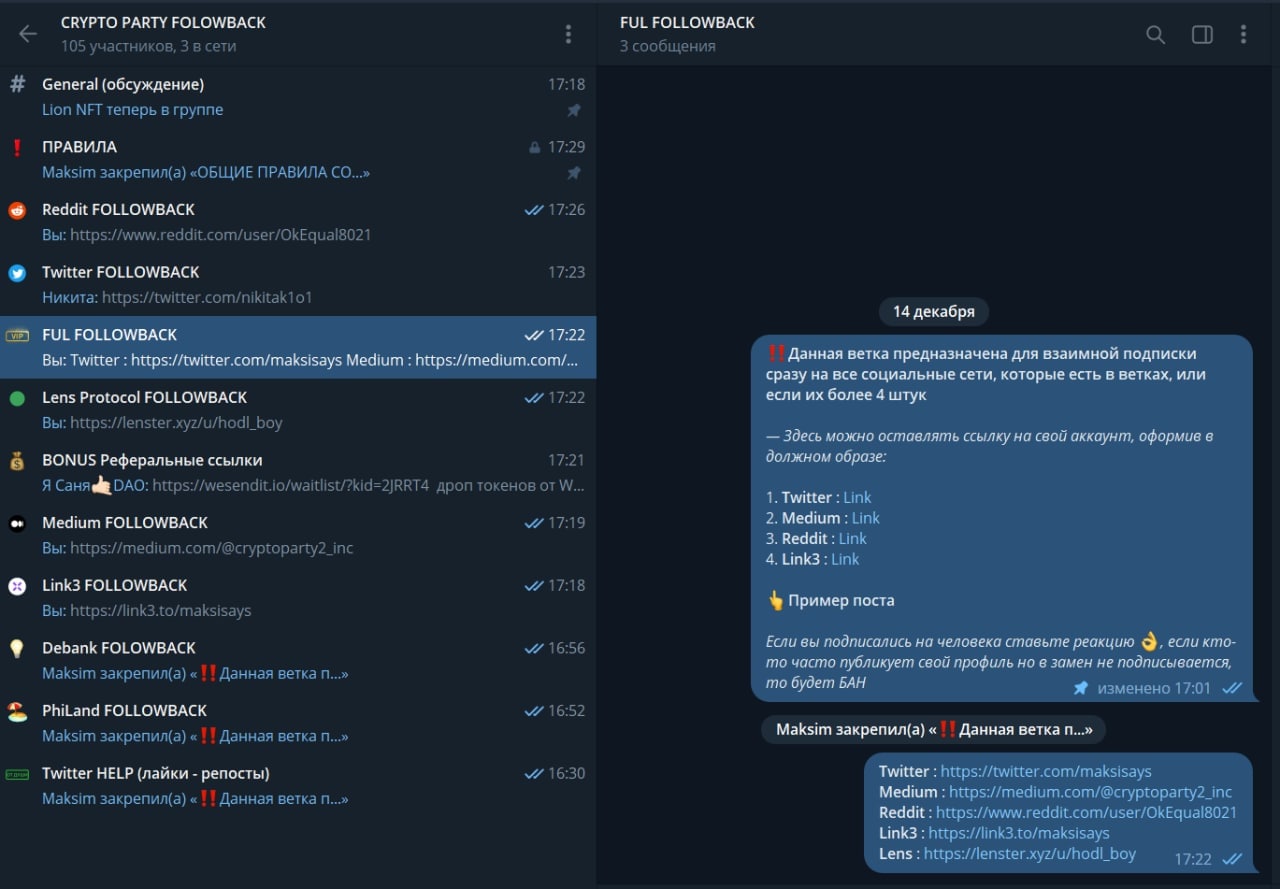Select the Twitter FOLLOWBACK topic
Image resolution: width=1280 pixels, height=889 pixels.
[298, 285]
